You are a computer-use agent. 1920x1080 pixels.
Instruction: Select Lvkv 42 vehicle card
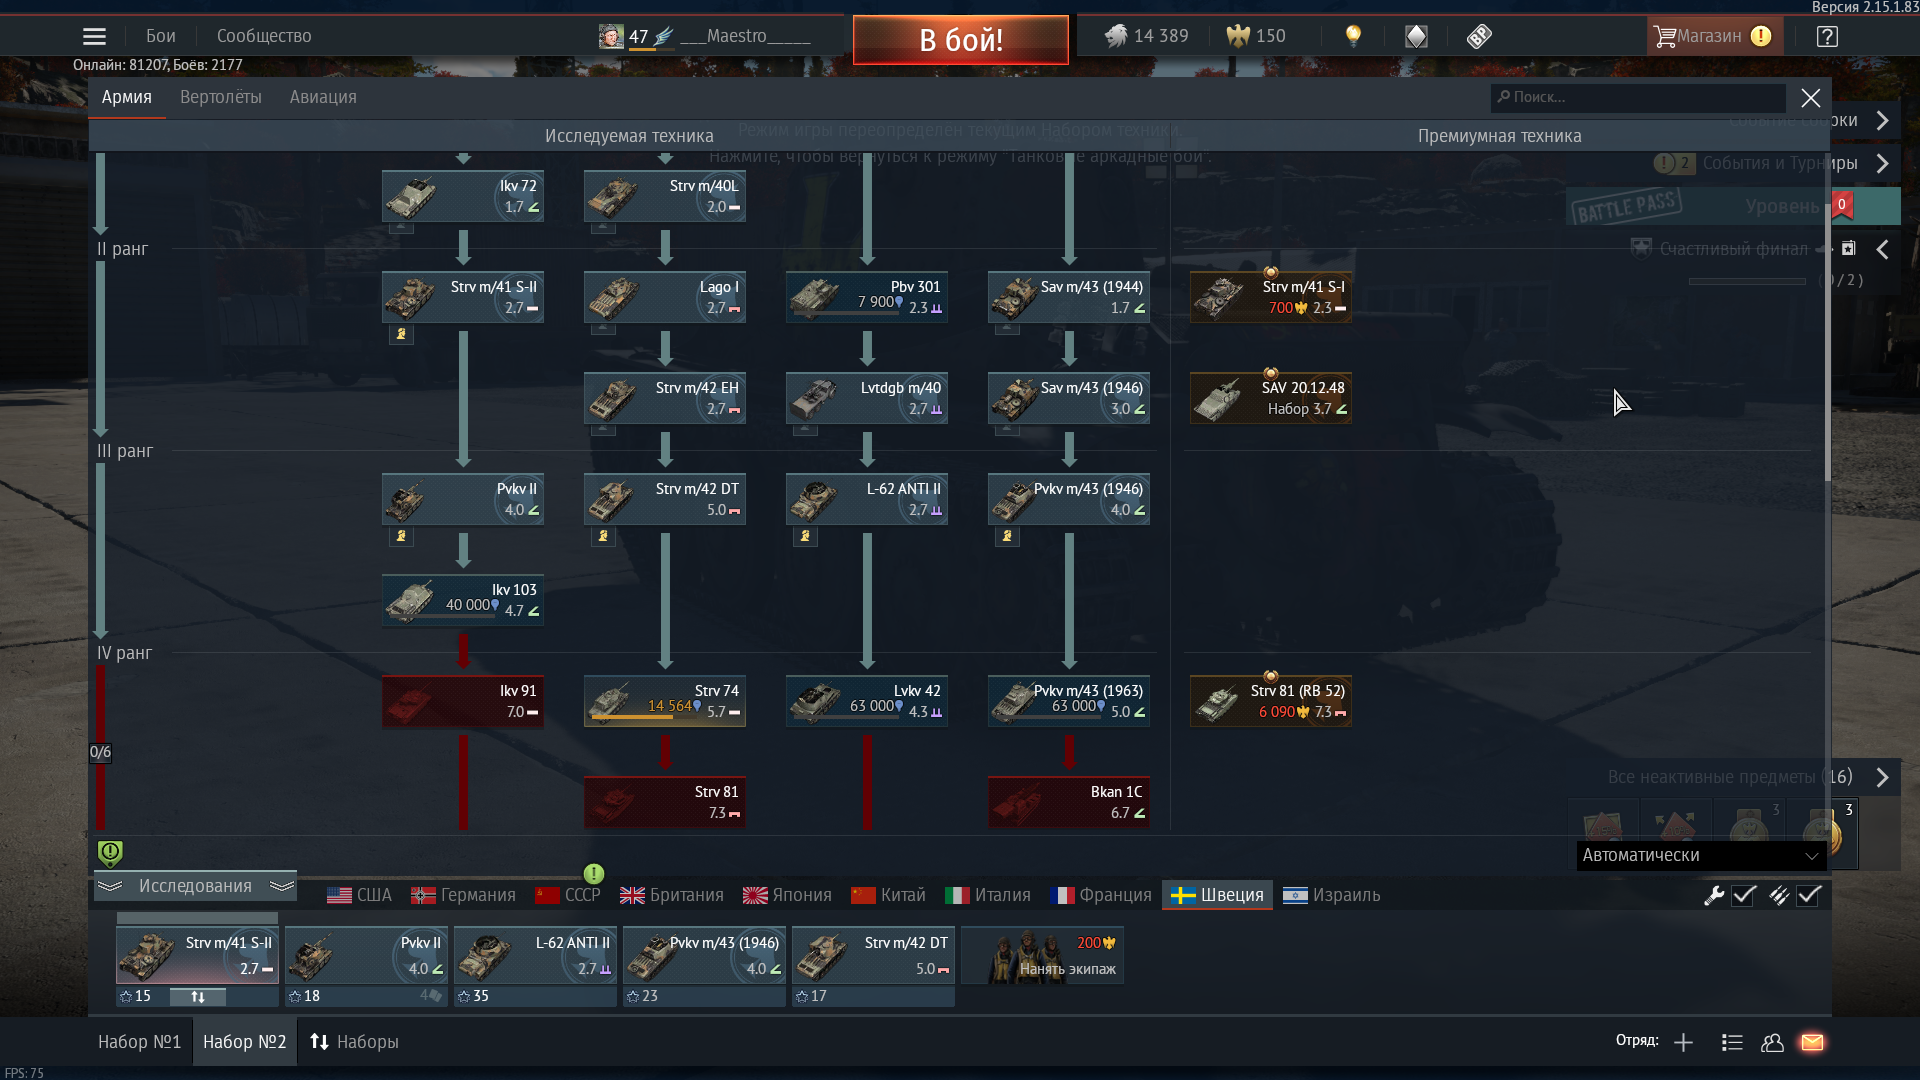pyautogui.click(x=867, y=701)
